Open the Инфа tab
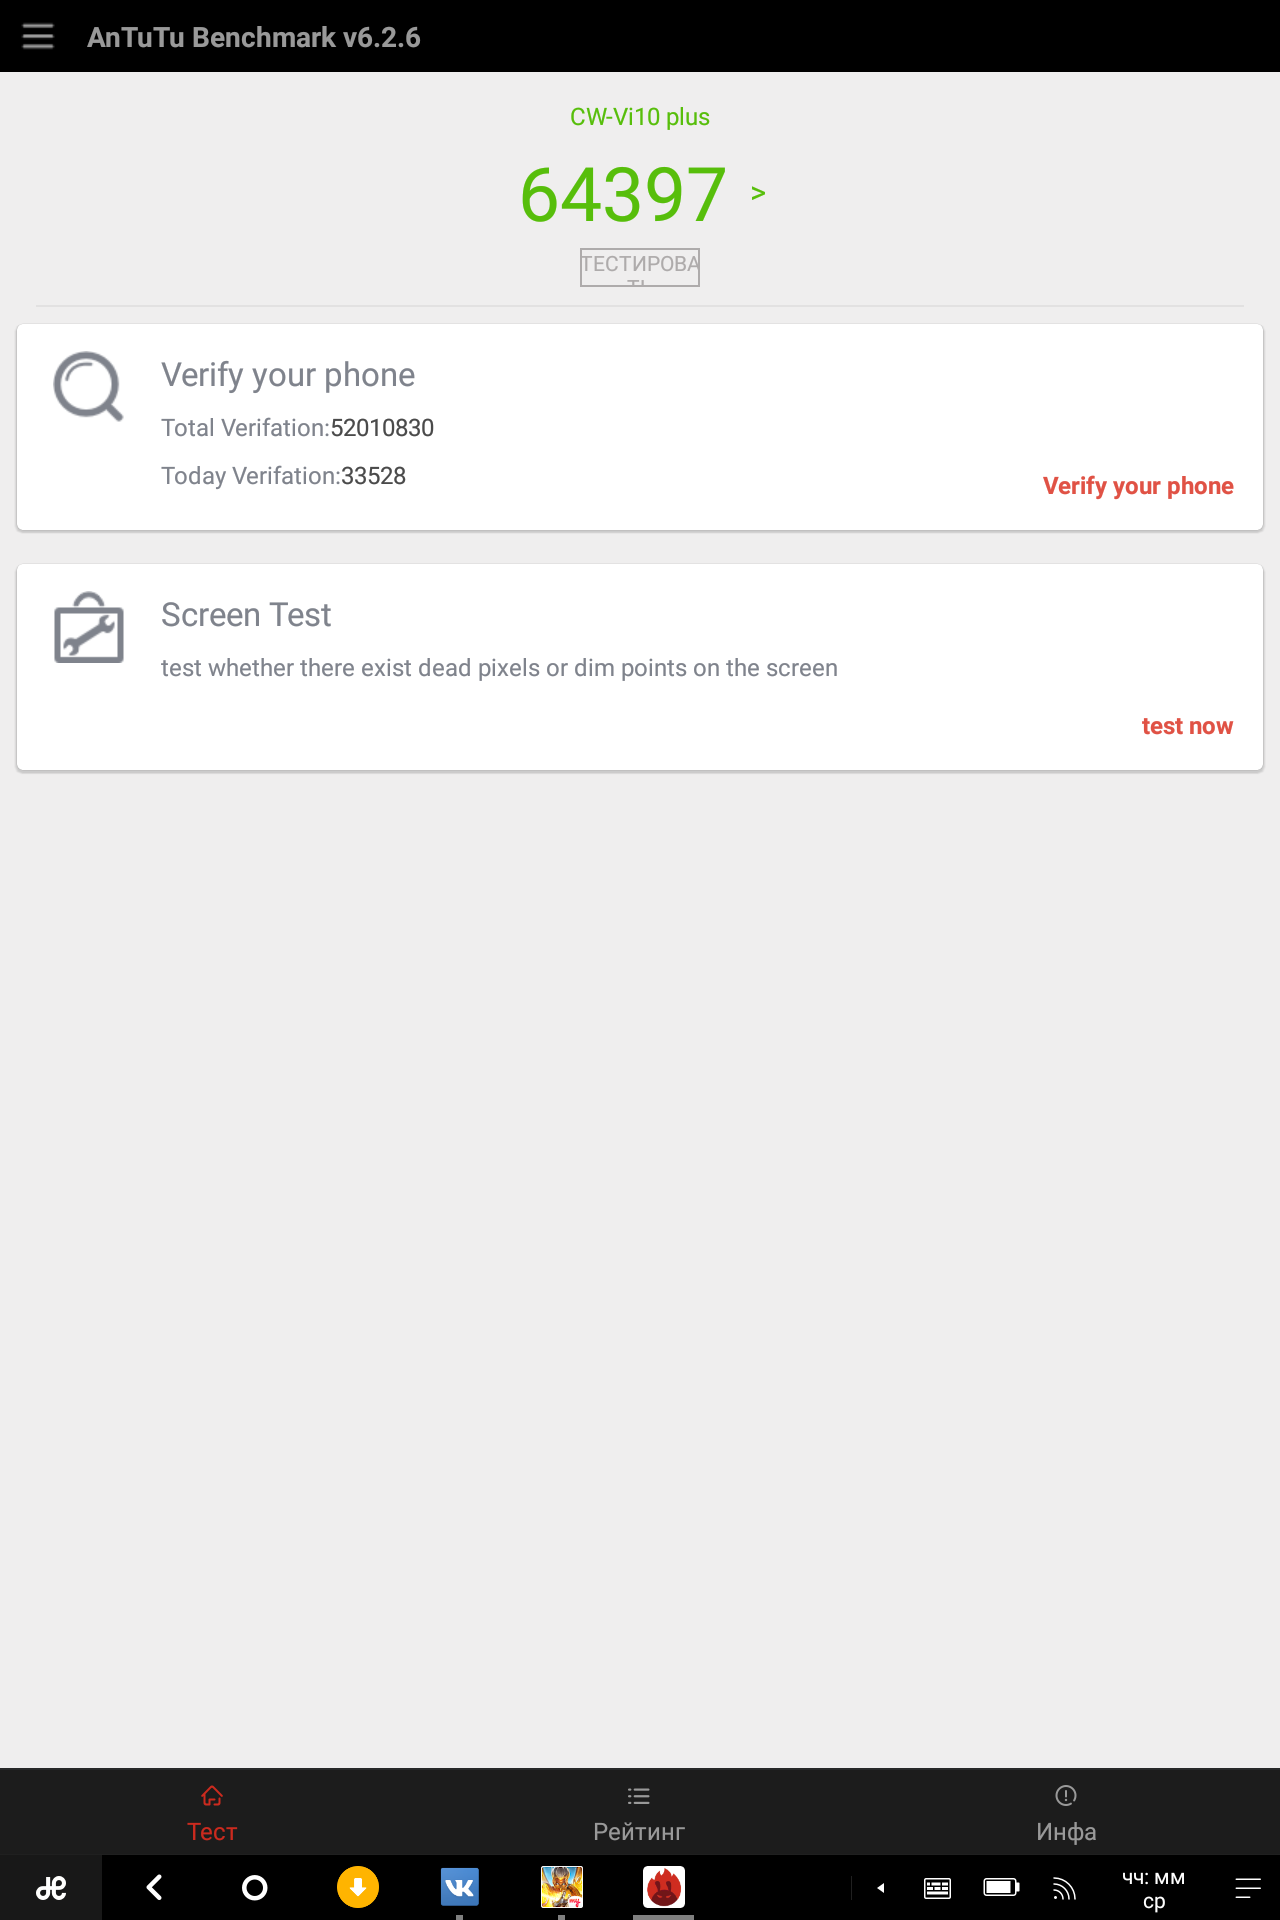The height and width of the screenshot is (1920, 1280). click(1066, 1813)
